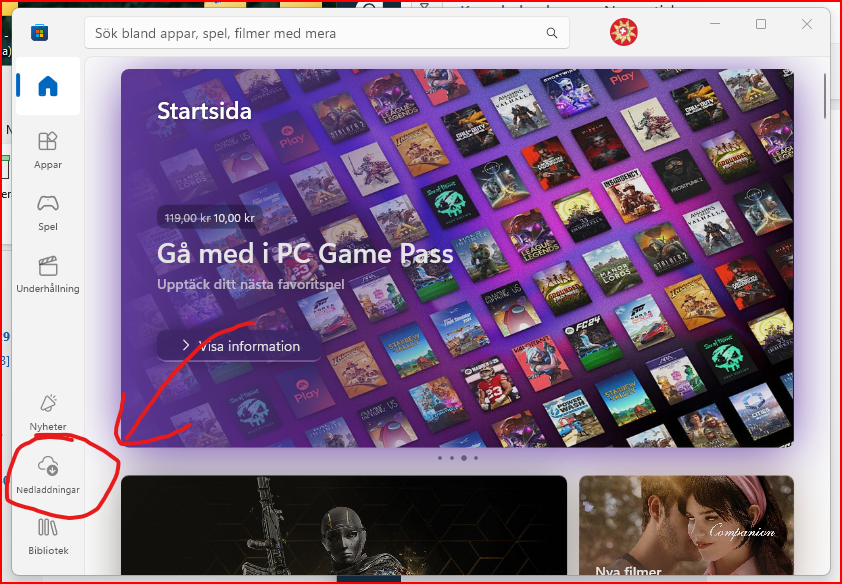Screen dimensions: 842x584
Task: Maximize the Microsoft Store window
Action: tap(761, 24)
